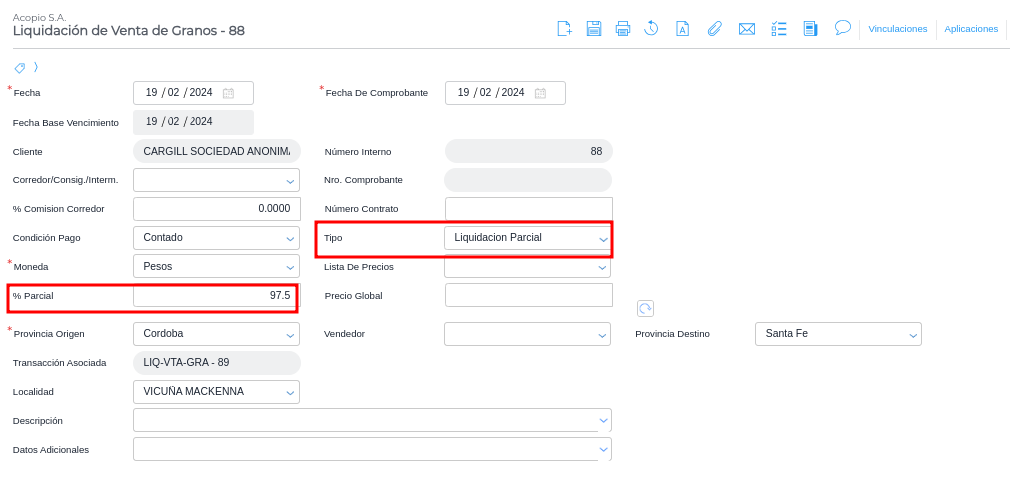Click the new document icon

(x=564, y=28)
